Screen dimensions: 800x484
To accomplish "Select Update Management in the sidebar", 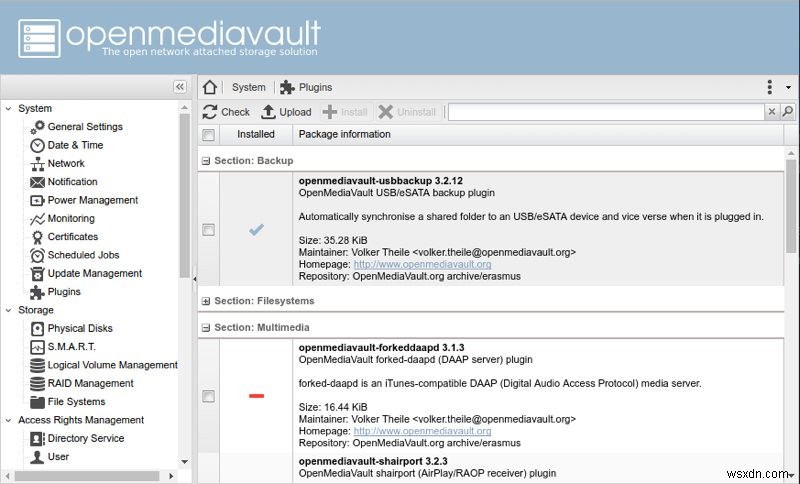I will coord(95,273).
